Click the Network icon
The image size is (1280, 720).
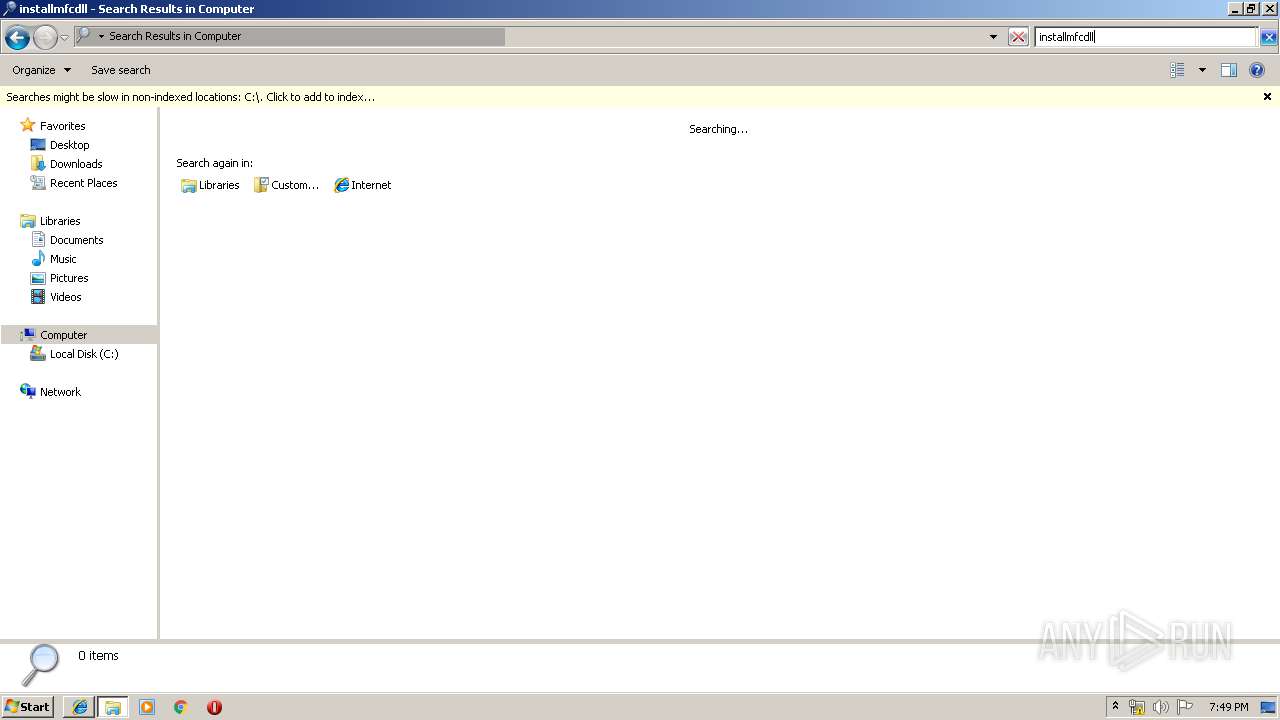[28, 392]
